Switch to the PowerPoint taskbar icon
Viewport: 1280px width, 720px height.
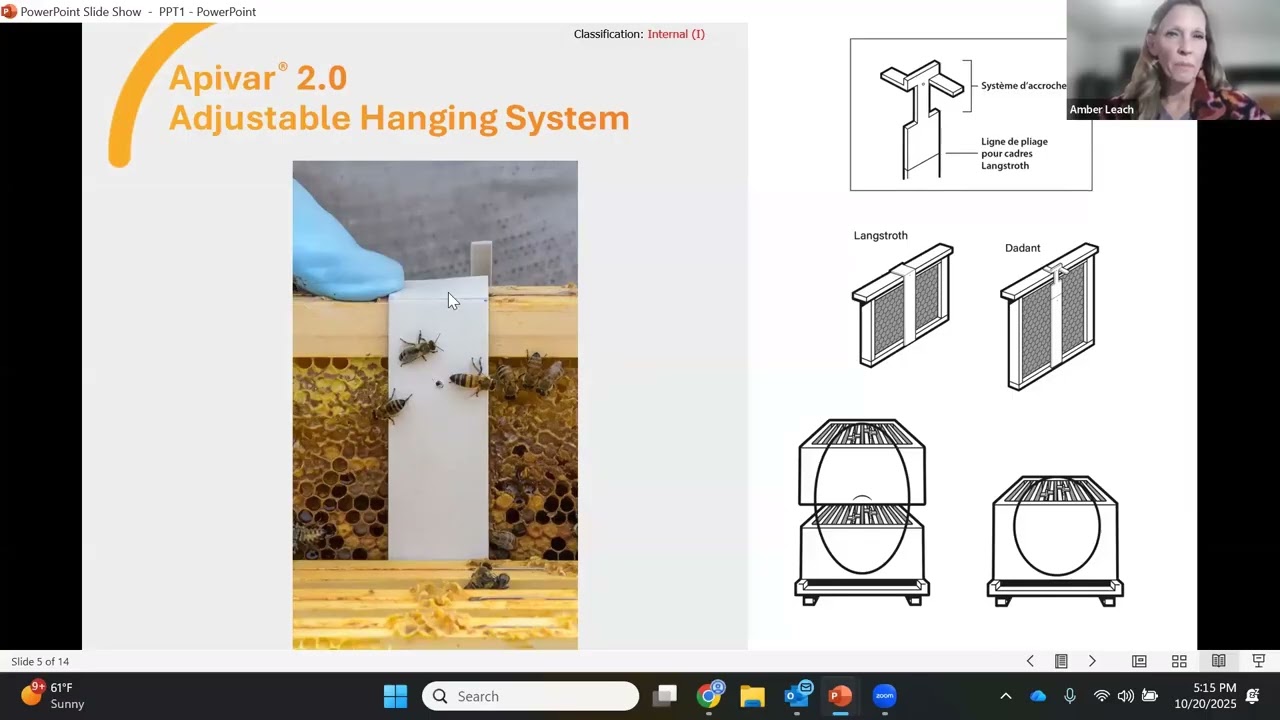click(840, 696)
